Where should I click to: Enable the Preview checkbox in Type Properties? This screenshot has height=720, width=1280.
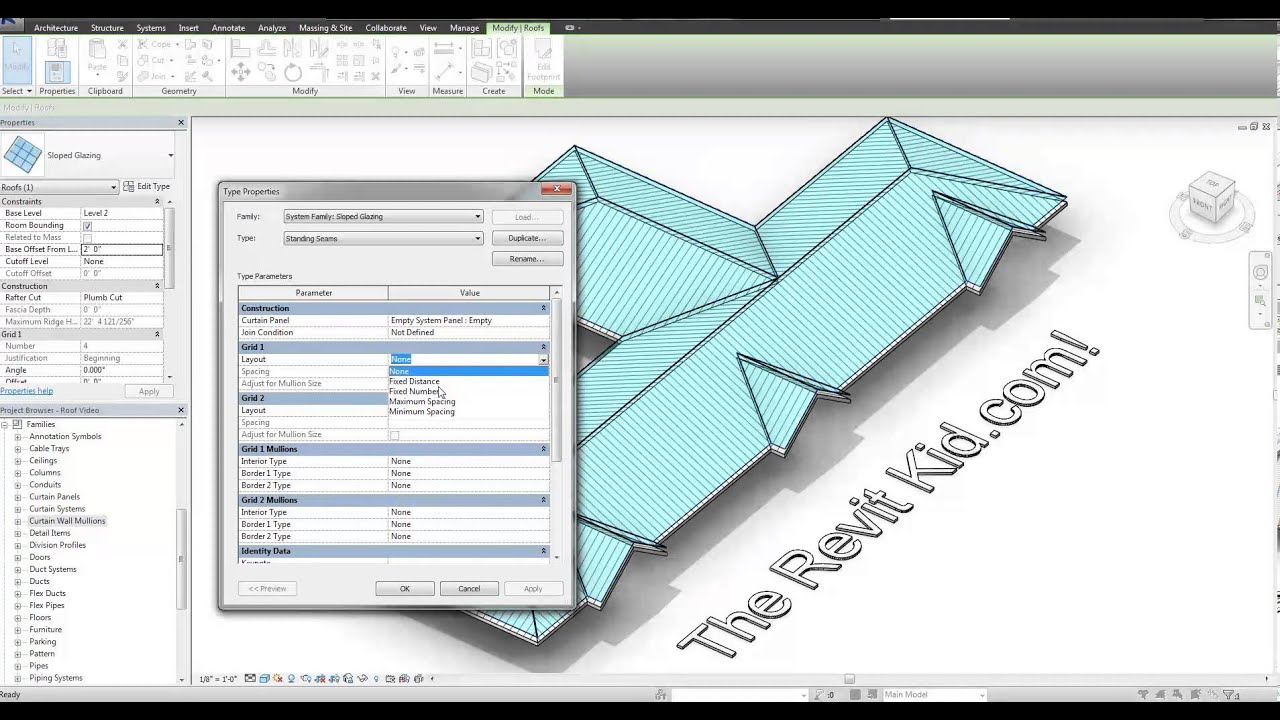266,588
